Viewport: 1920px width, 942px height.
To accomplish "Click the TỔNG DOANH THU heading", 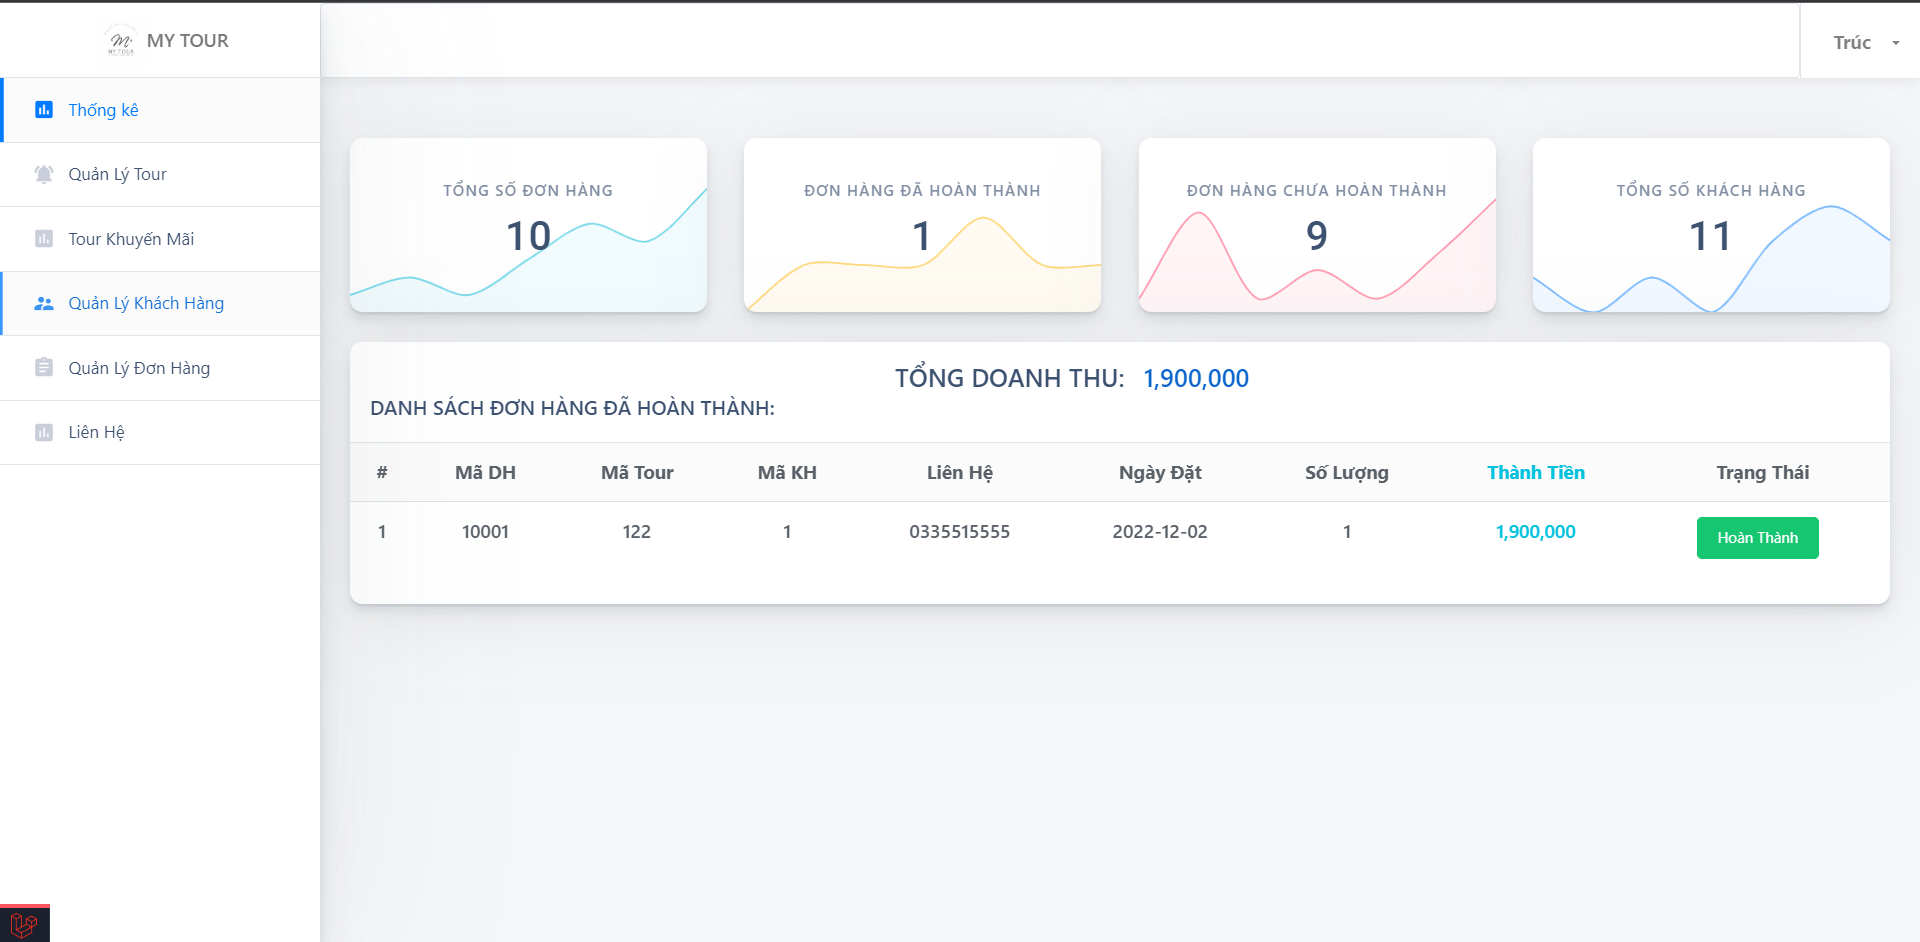I will coord(1010,378).
